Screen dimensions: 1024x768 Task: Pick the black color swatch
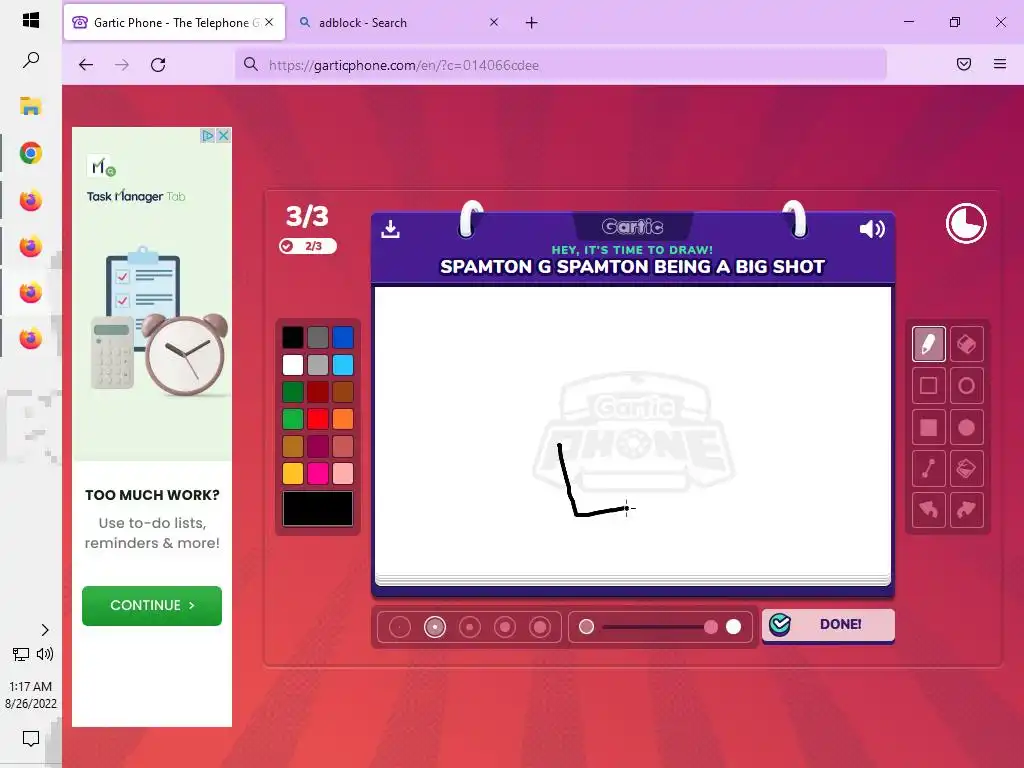click(293, 337)
